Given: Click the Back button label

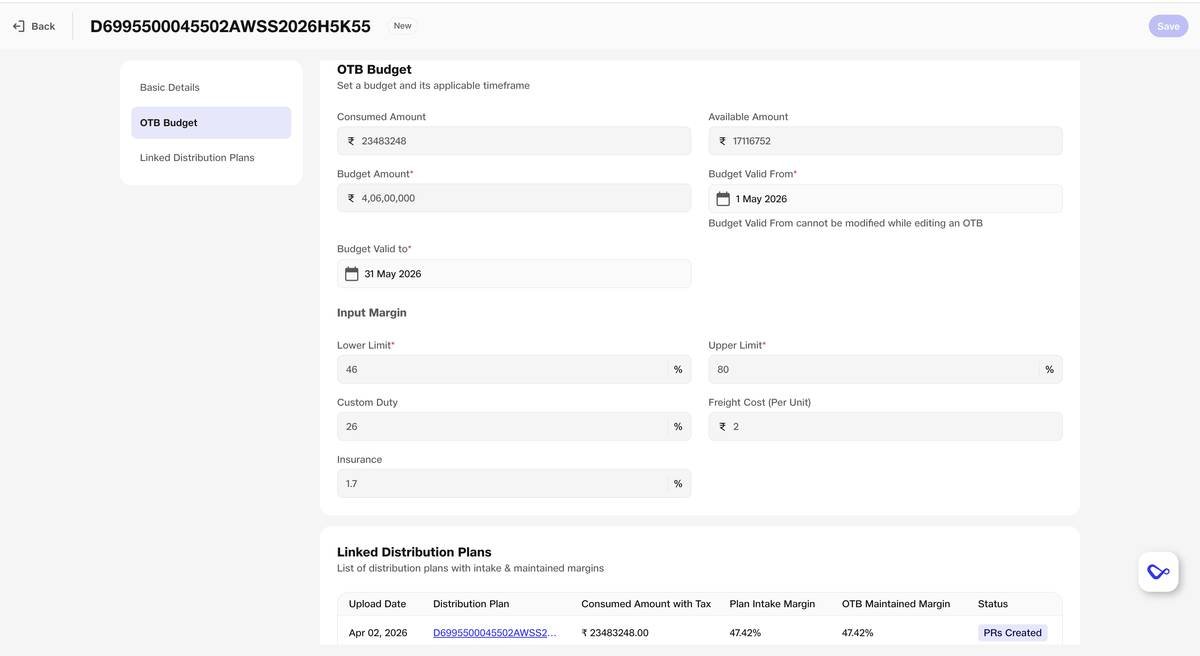Looking at the screenshot, I should (x=43, y=26).
